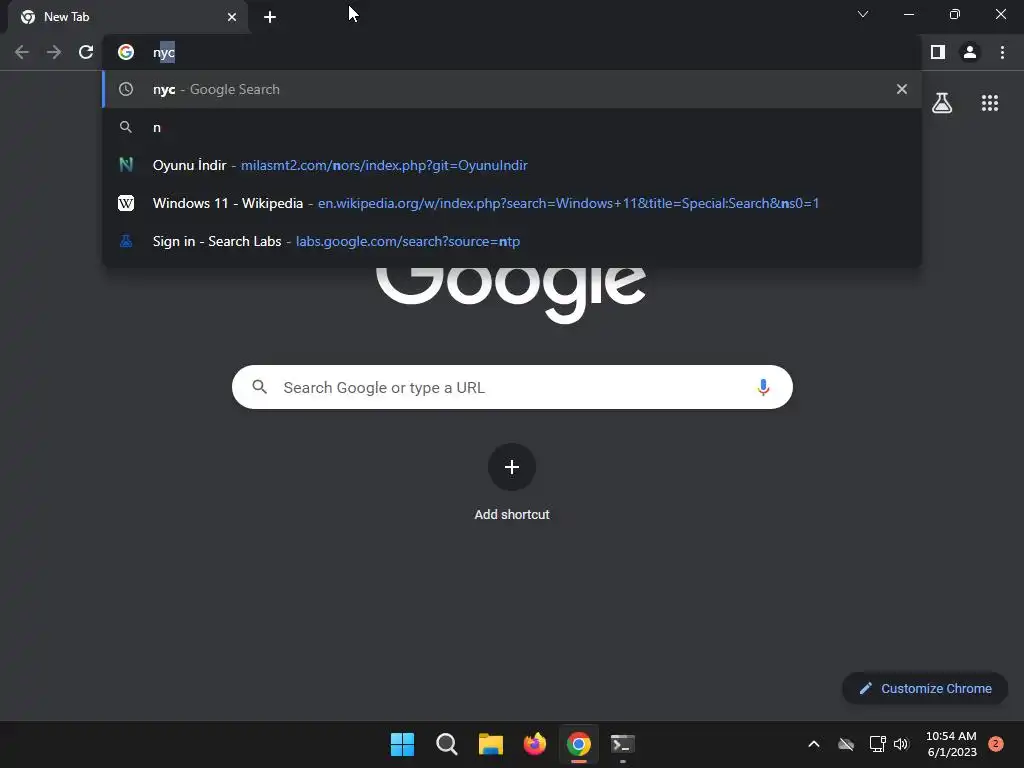Viewport: 1024px width, 768px height.
Task: Open File Explorer from taskbar
Action: coord(490,744)
